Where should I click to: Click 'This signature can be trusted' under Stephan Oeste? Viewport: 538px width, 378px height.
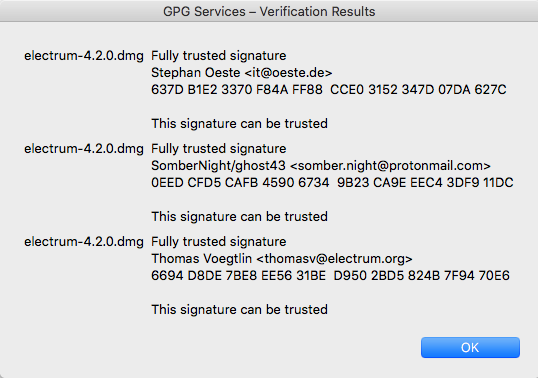(x=239, y=123)
